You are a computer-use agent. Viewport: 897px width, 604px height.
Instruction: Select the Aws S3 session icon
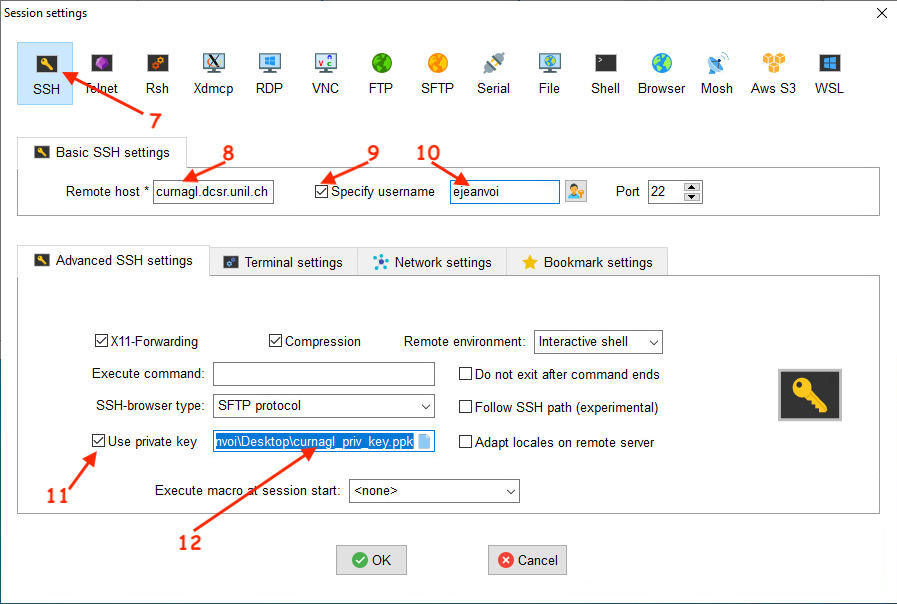[x=773, y=73]
